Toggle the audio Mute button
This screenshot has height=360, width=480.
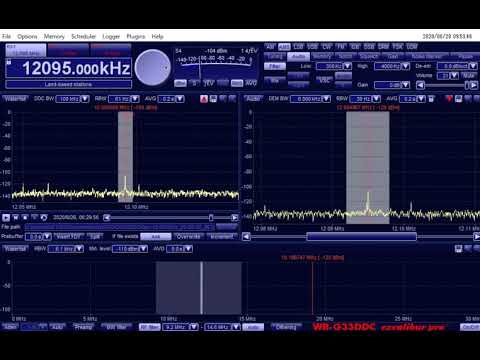[x=469, y=76]
